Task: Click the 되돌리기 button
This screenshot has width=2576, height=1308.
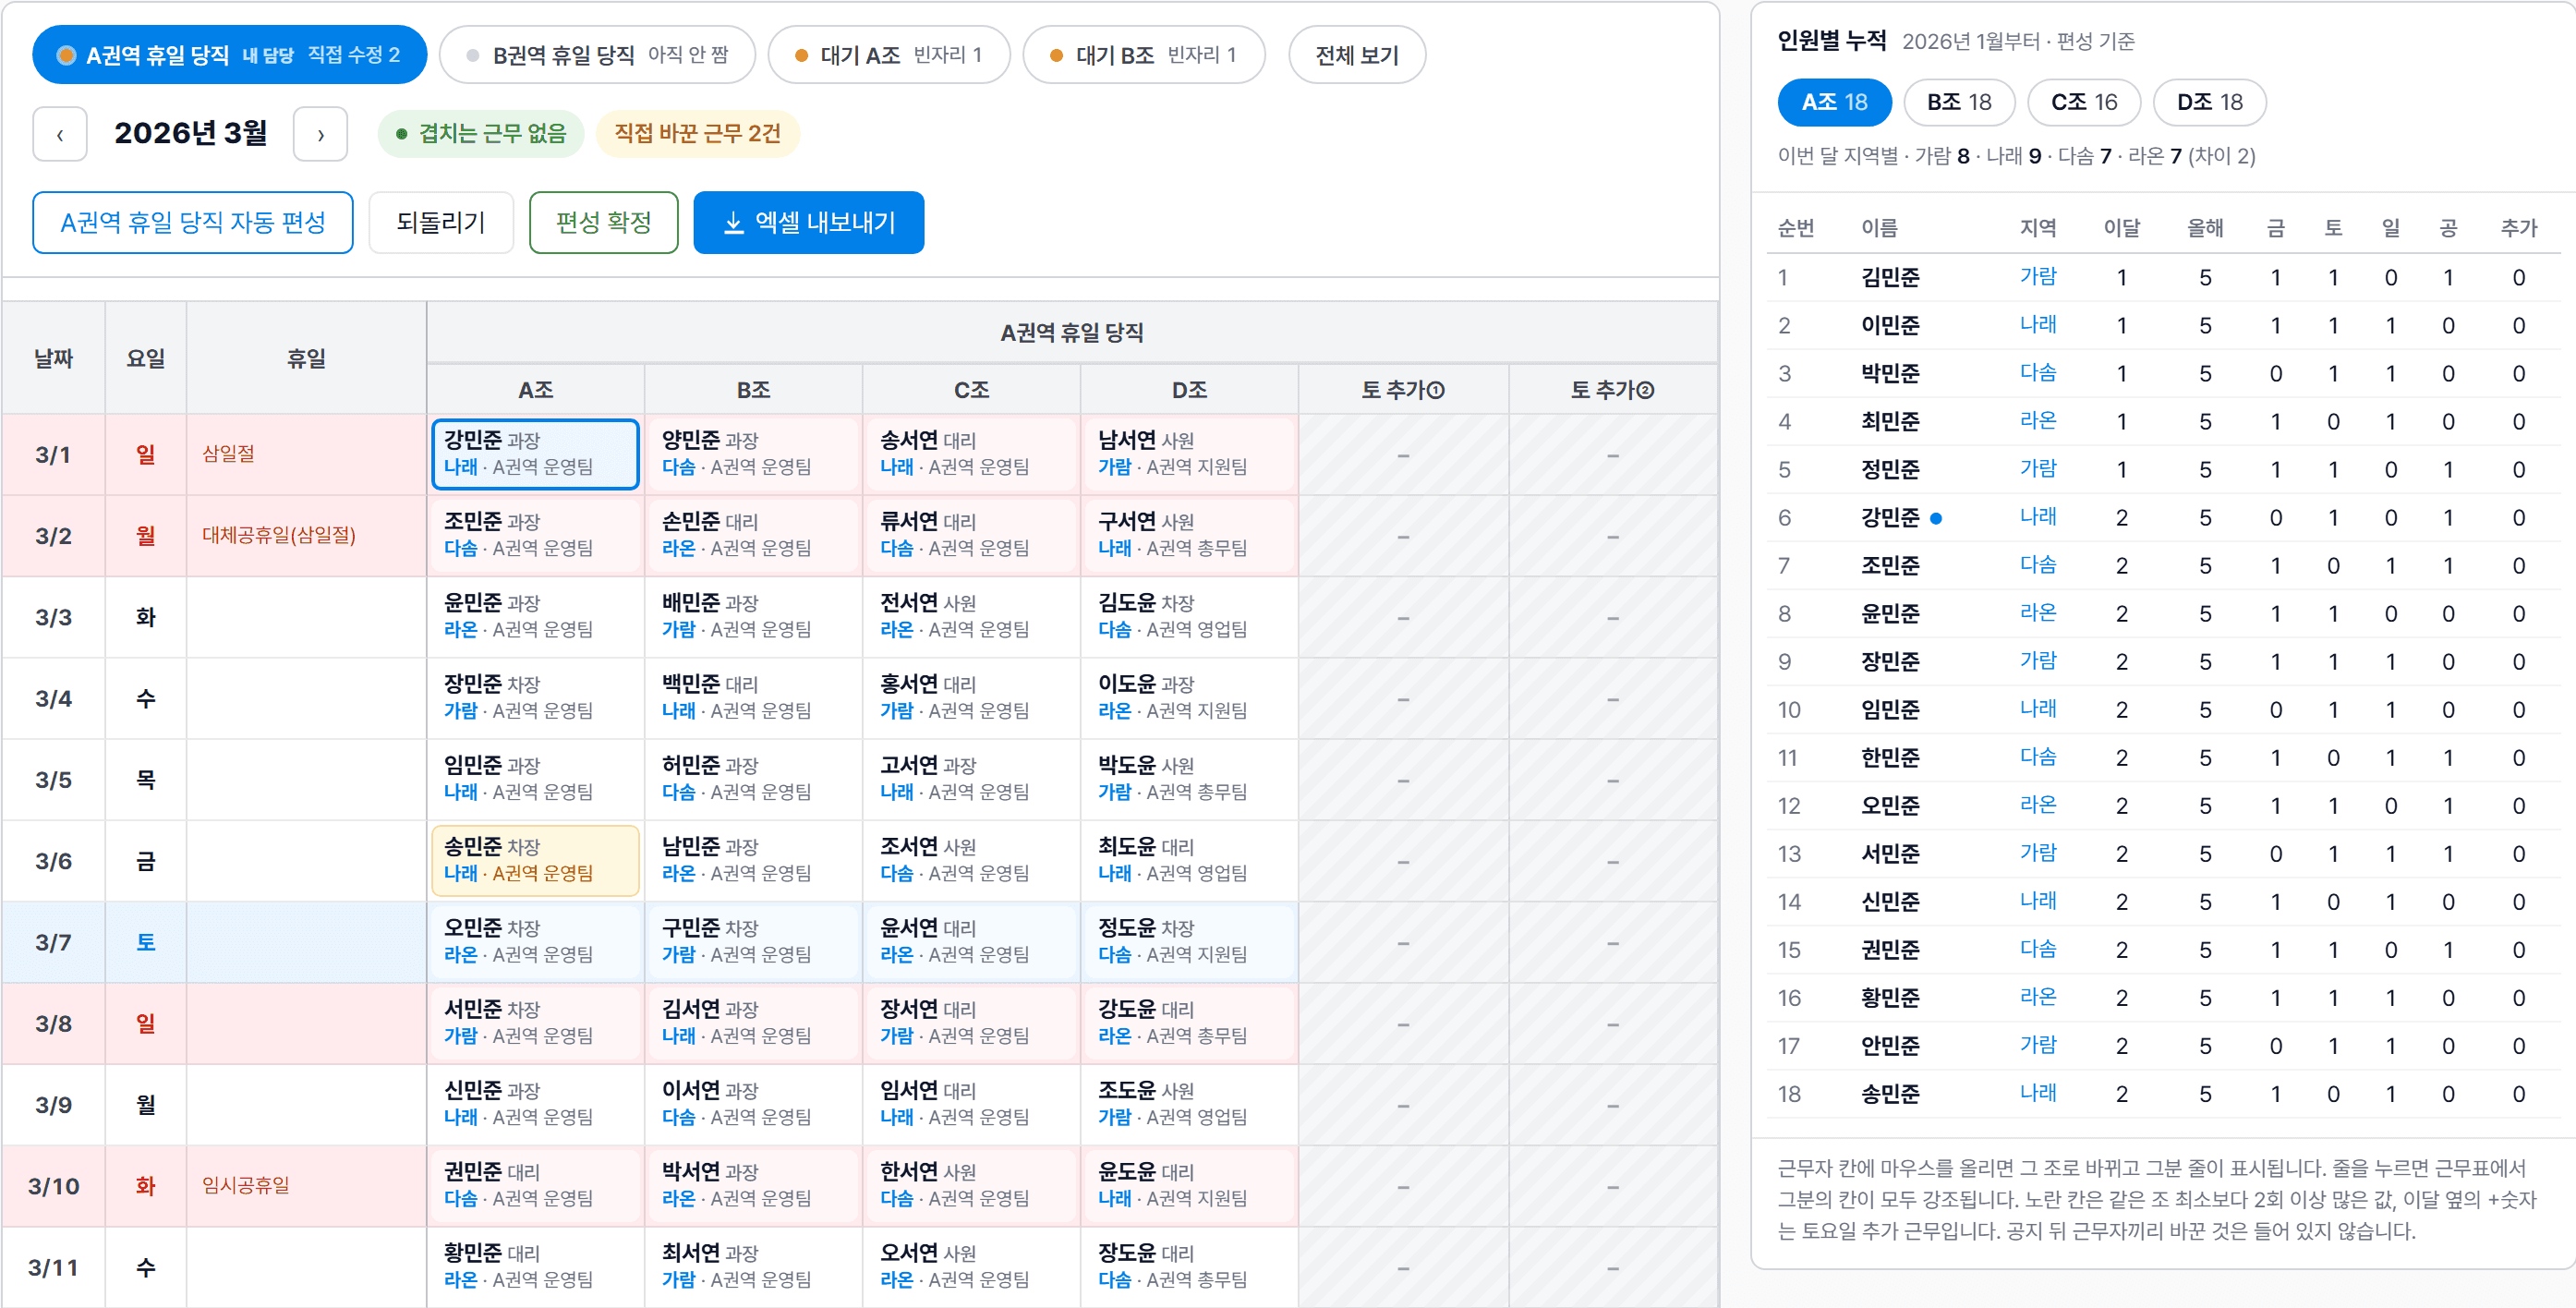Action: click(x=441, y=222)
